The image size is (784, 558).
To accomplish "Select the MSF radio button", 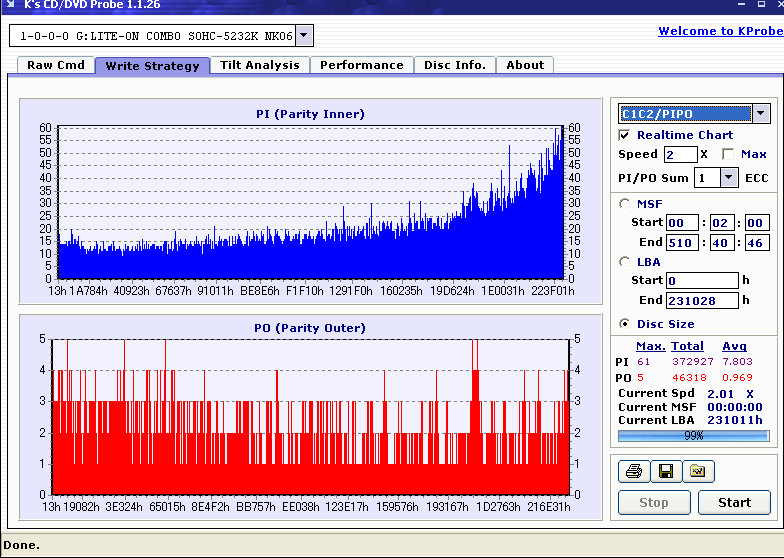I will pyautogui.click(x=625, y=204).
